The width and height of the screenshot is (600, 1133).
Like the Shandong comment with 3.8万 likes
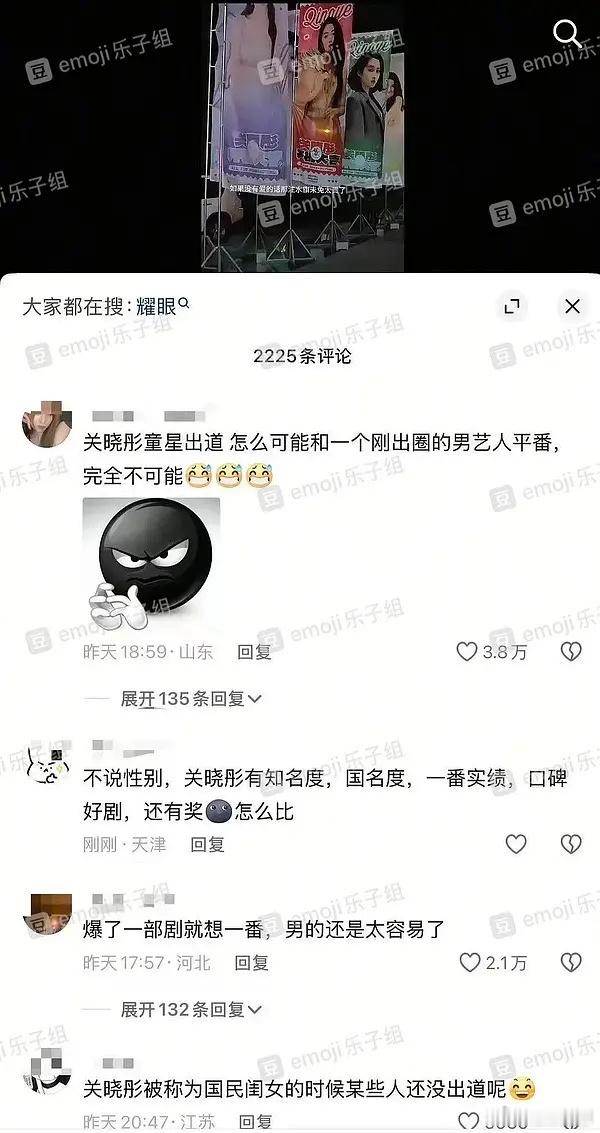(467, 652)
